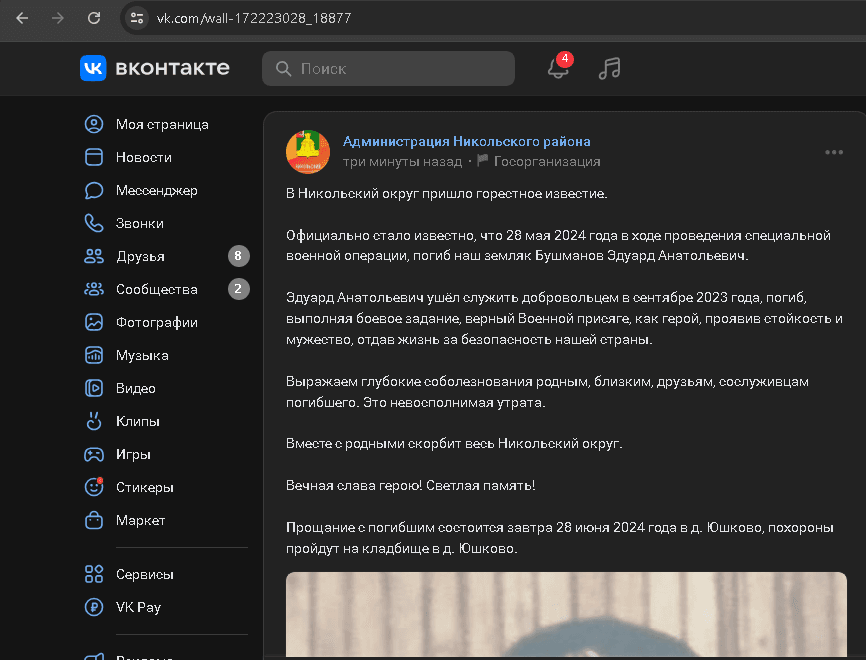The height and width of the screenshot is (660, 866).
Task: Click the Клипы hand icon
Action: pos(94,421)
